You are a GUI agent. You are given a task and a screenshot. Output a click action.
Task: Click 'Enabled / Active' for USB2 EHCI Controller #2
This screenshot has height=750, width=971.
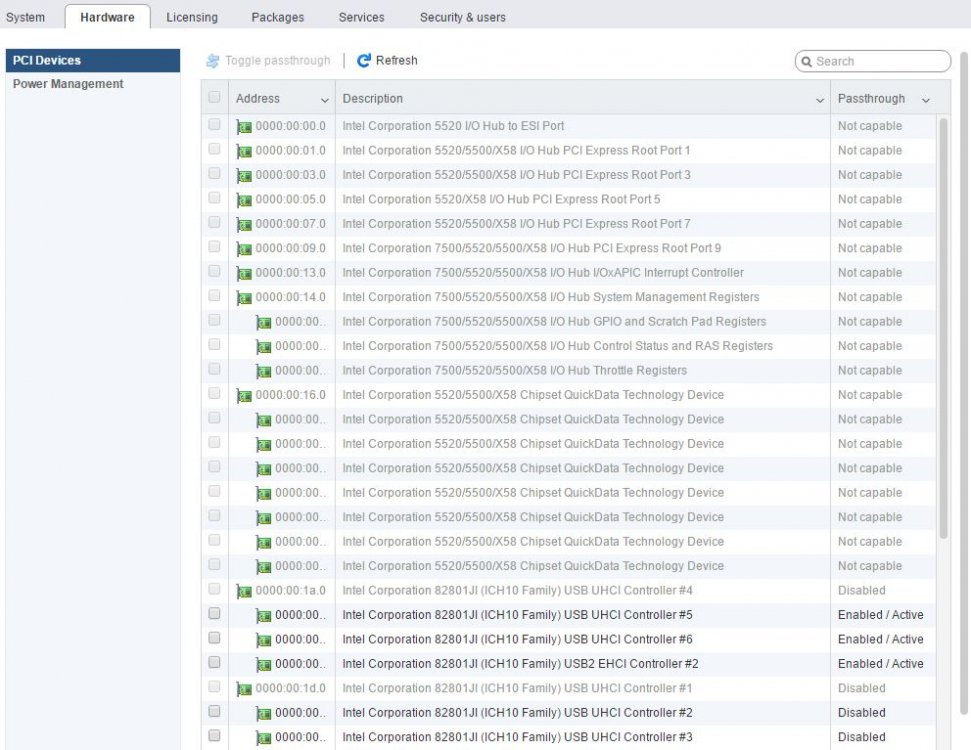[x=880, y=664]
